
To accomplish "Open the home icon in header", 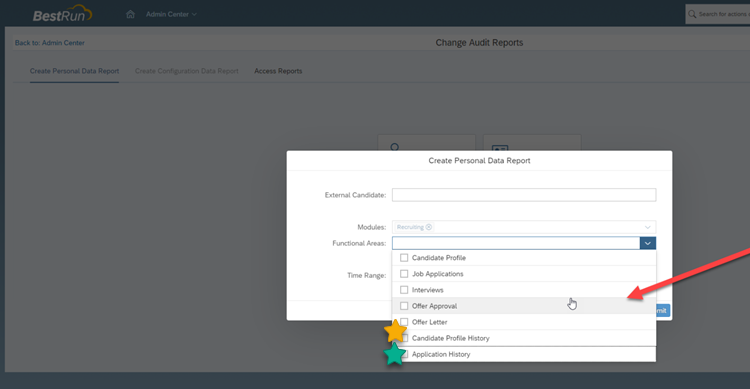I will click(x=130, y=14).
